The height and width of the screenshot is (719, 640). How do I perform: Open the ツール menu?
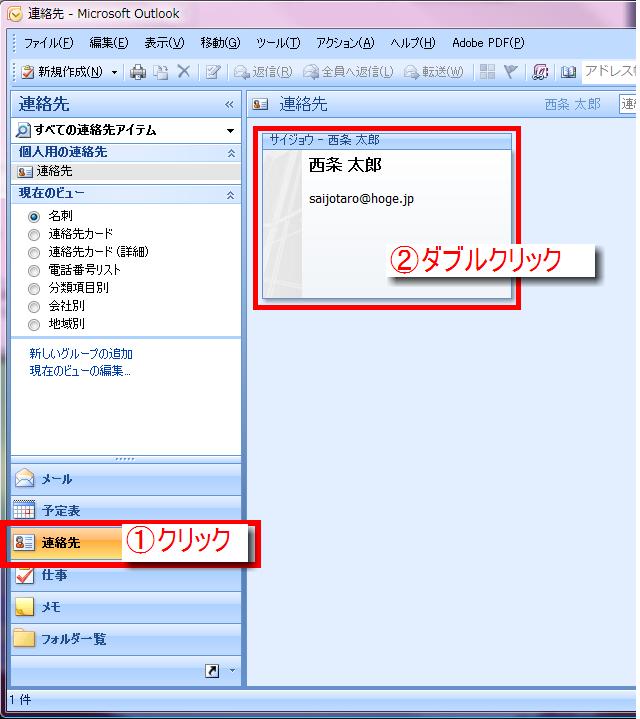click(x=277, y=43)
